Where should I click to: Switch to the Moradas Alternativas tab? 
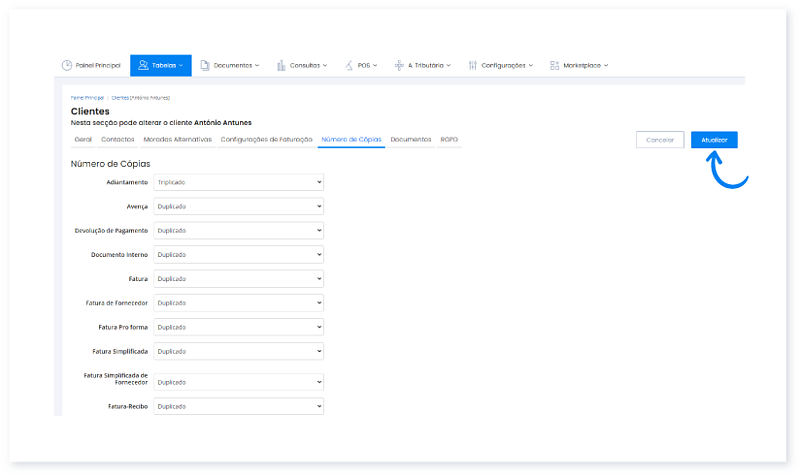point(178,139)
